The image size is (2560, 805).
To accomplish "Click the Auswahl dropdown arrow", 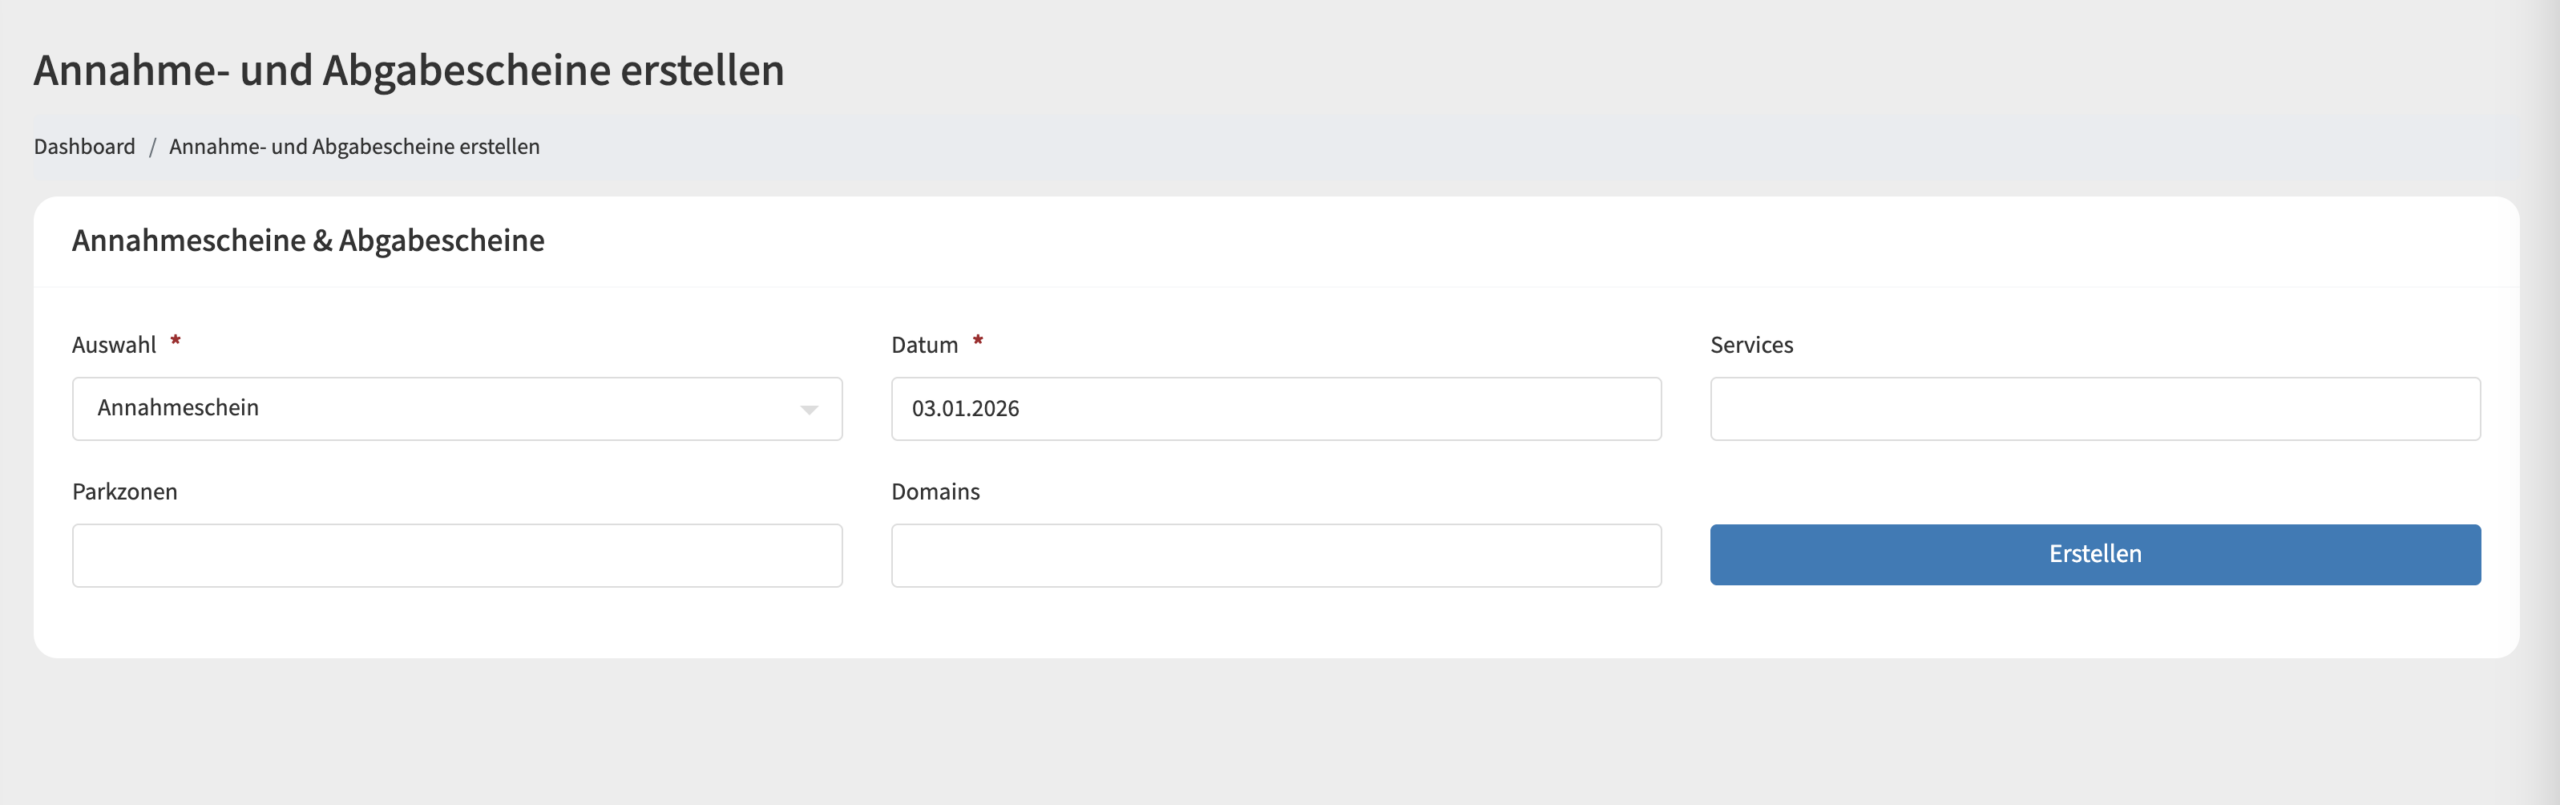I will tap(809, 409).
